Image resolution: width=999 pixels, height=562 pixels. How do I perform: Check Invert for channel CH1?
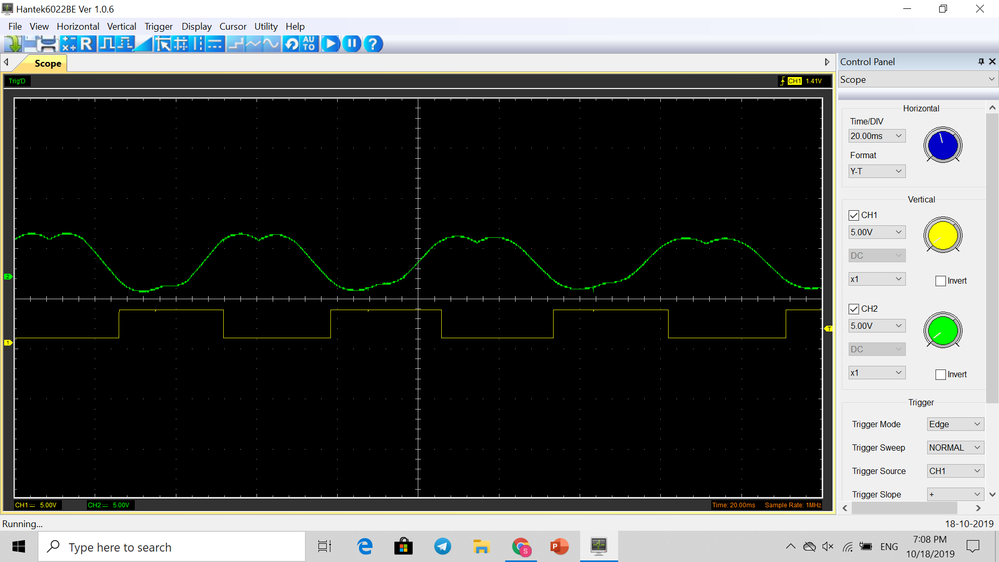coord(940,281)
